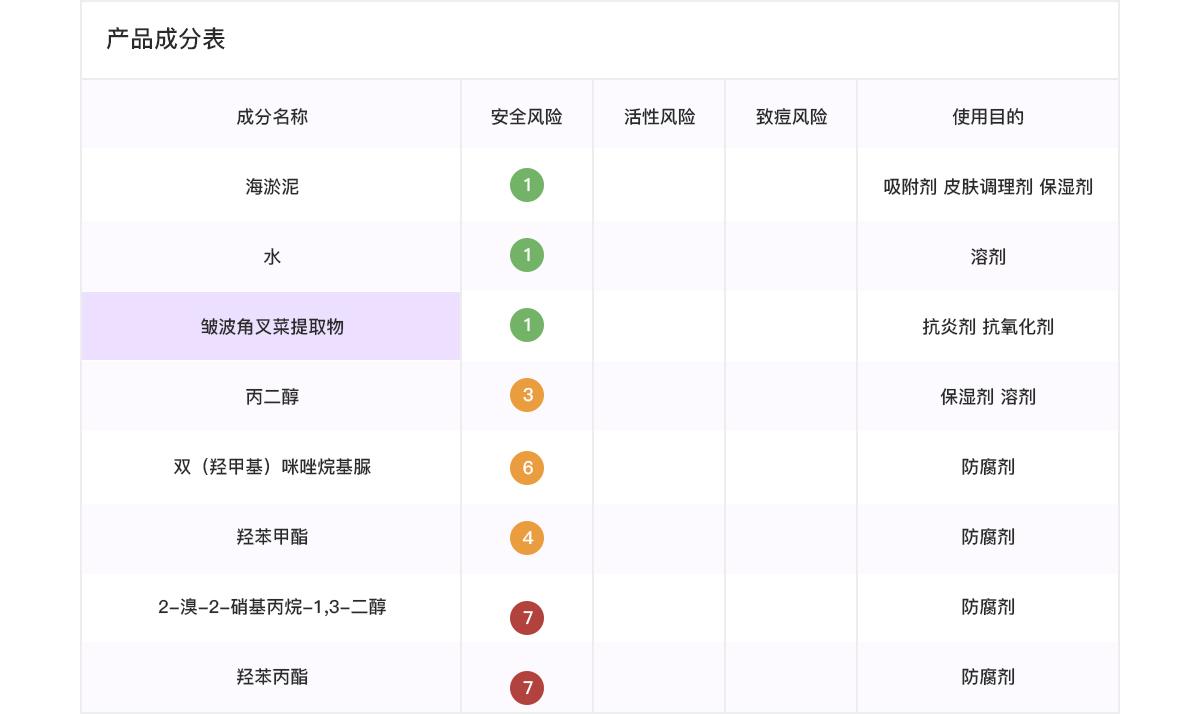Screen dimensions: 1200x714
Task: Select the 海淤泥 ingredient name
Action: [272, 187]
